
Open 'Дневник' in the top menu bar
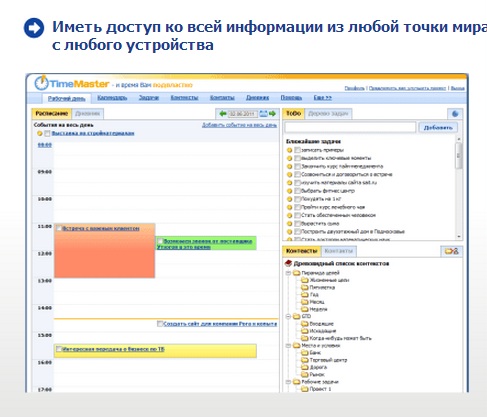coord(257,98)
